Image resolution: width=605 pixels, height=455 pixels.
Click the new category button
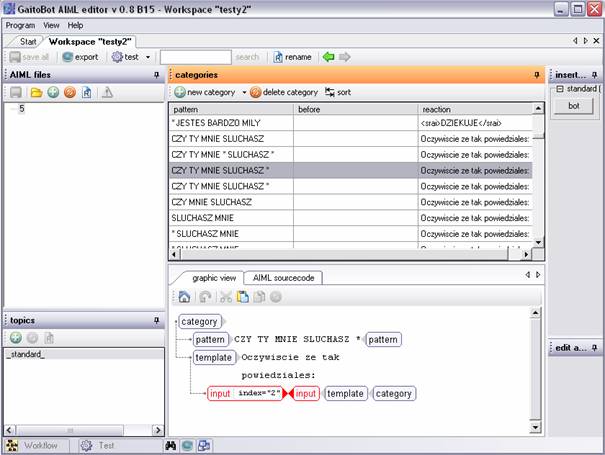[x=204, y=92]
